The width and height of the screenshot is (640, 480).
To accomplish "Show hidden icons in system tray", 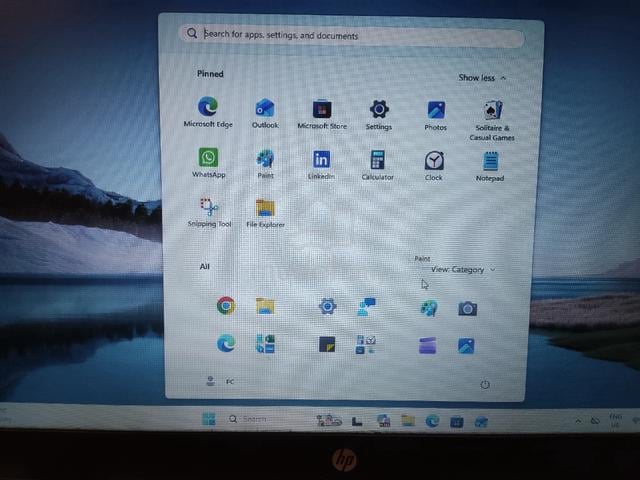I will tap(578, 421).
